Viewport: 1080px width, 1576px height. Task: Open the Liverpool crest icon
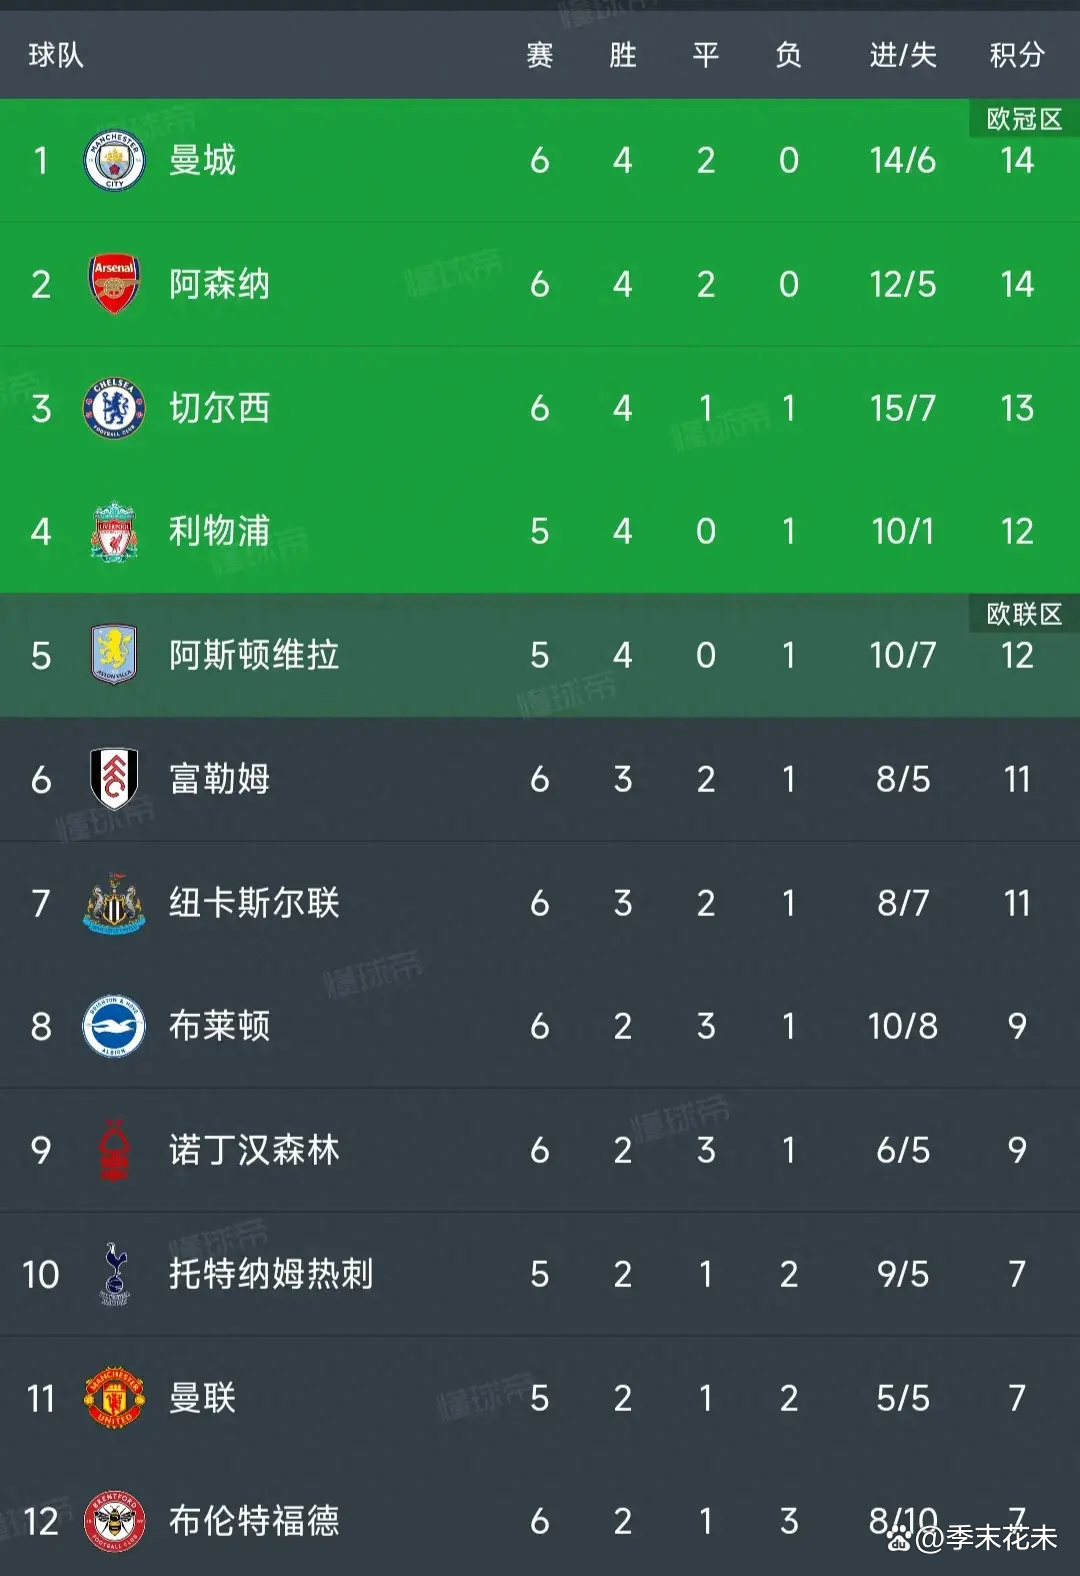pos(114,531)
